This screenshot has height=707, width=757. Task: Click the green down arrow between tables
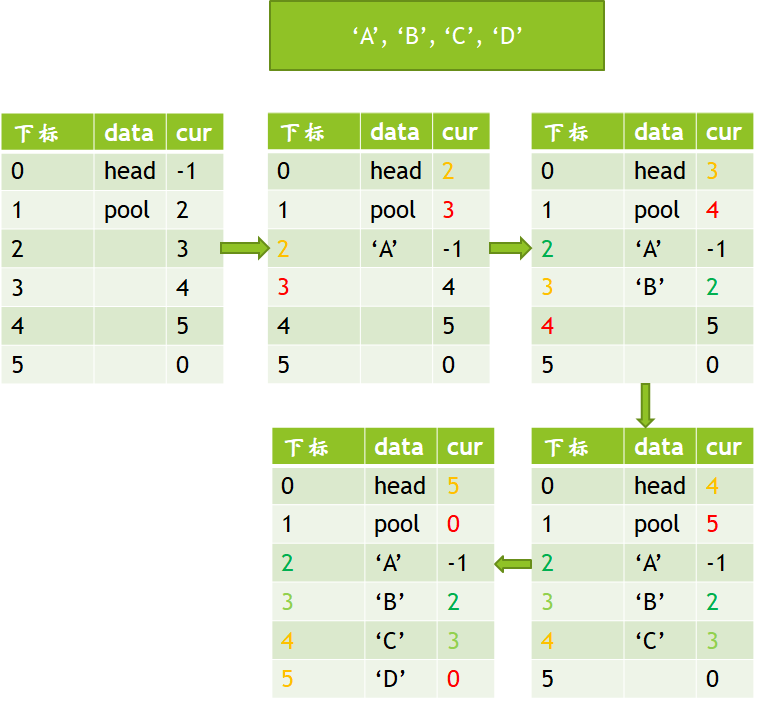[x=646, y=404]
